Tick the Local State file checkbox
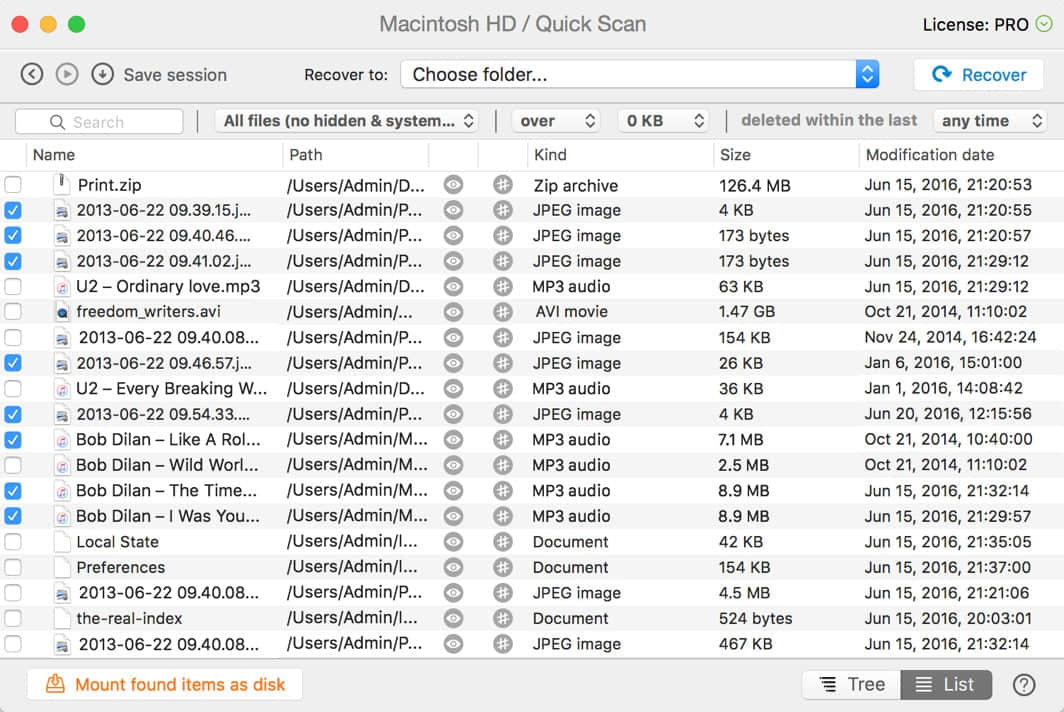Image resolution: width=1064 pixels, height=712 pixels. click(13, 542)
